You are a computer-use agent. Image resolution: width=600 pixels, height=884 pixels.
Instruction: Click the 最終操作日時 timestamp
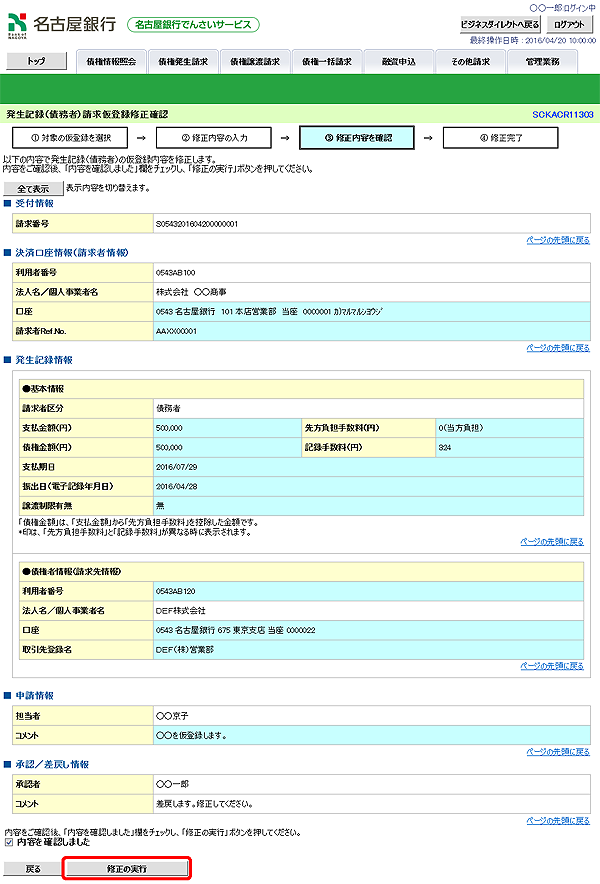click(533, 41)
